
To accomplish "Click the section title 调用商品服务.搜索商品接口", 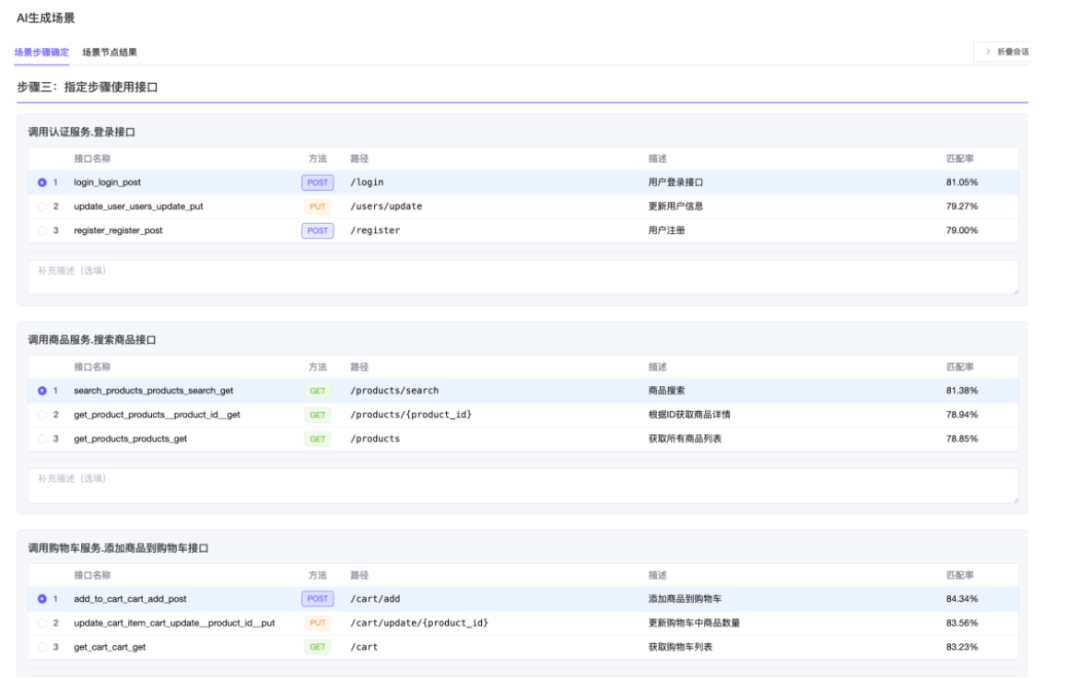I will (x=92, y=340).
